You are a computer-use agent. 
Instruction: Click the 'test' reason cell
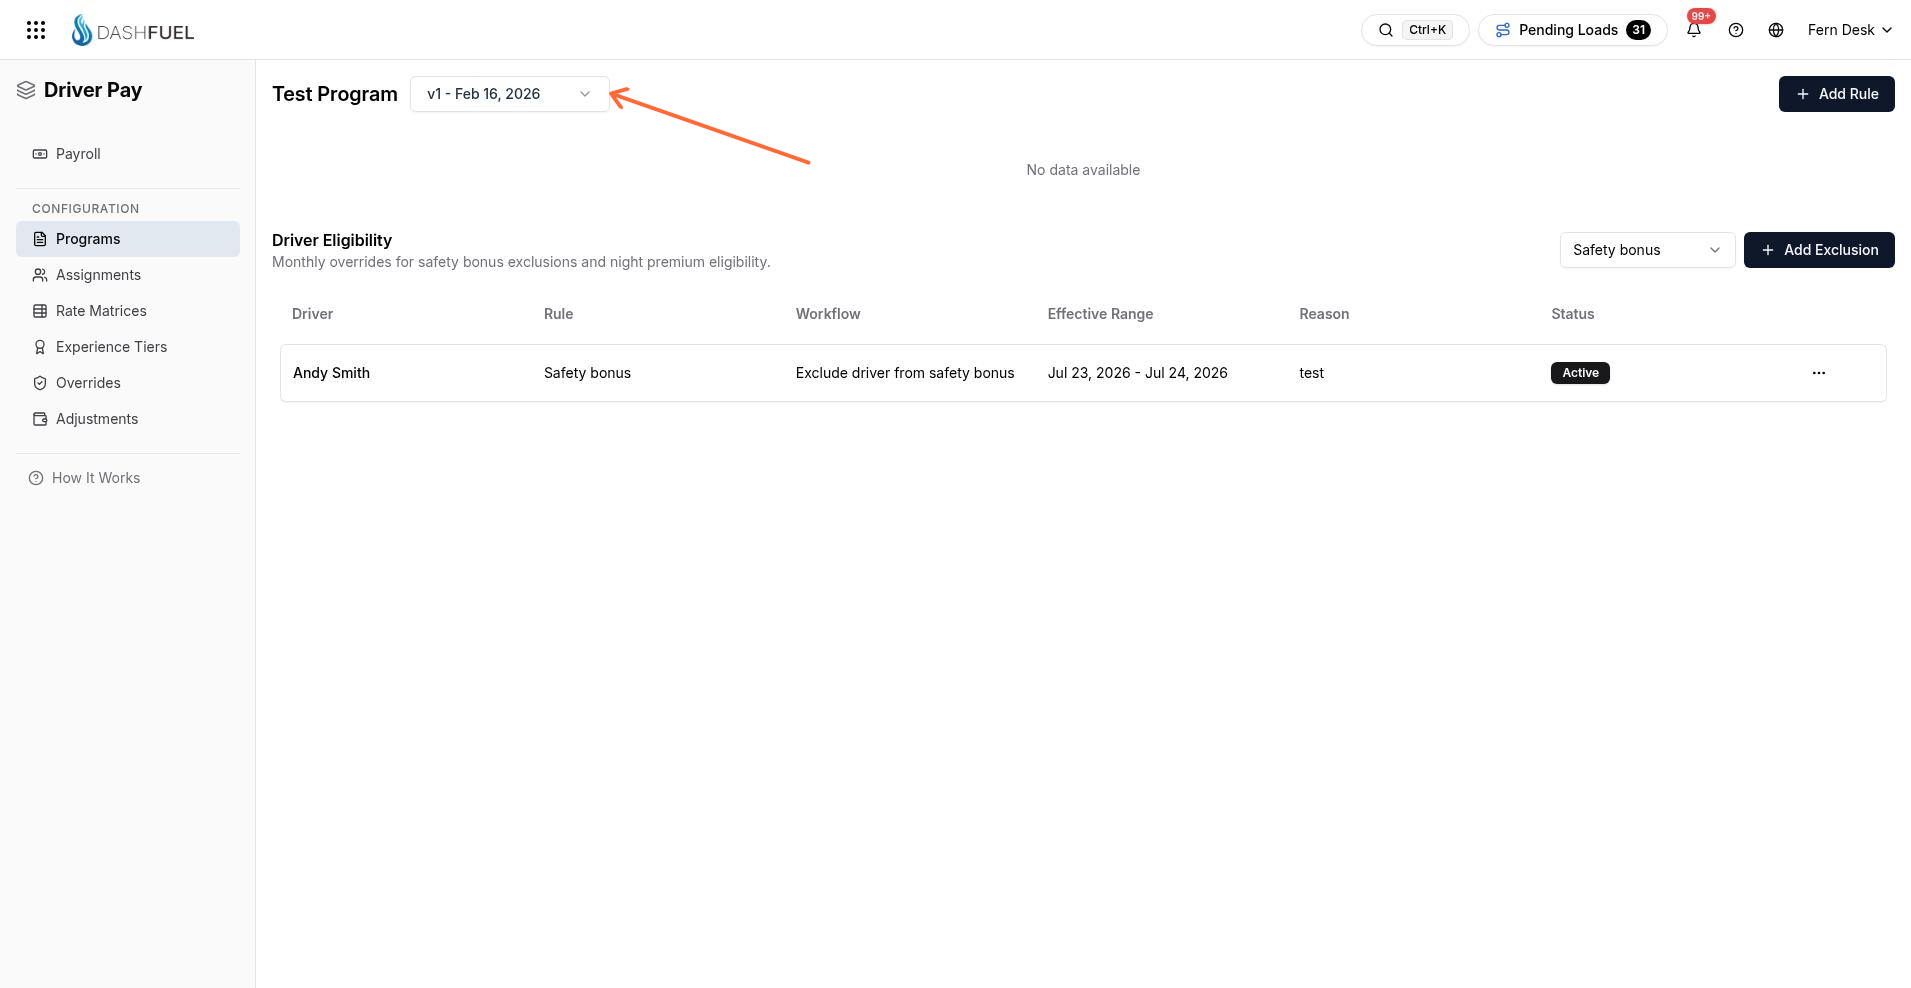coord(1311,373)
